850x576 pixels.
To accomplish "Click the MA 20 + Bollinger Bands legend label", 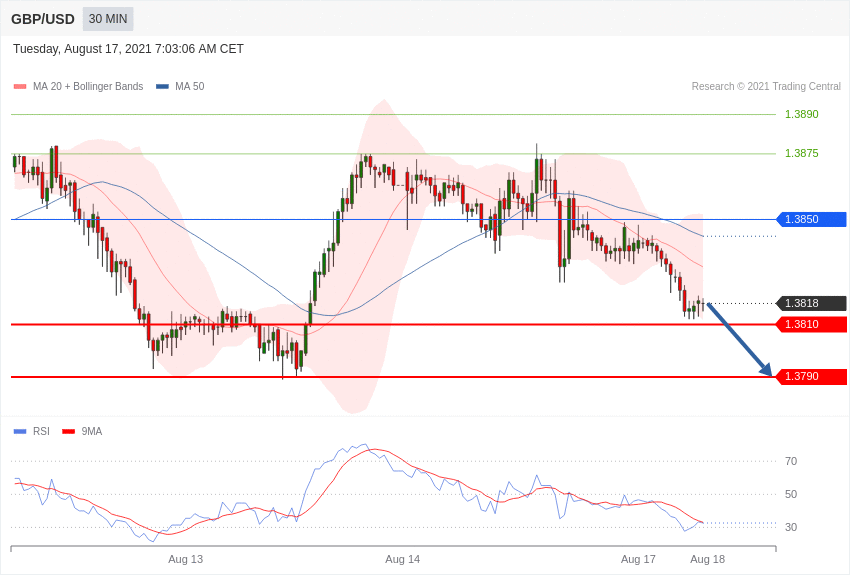I will (88, 86).
